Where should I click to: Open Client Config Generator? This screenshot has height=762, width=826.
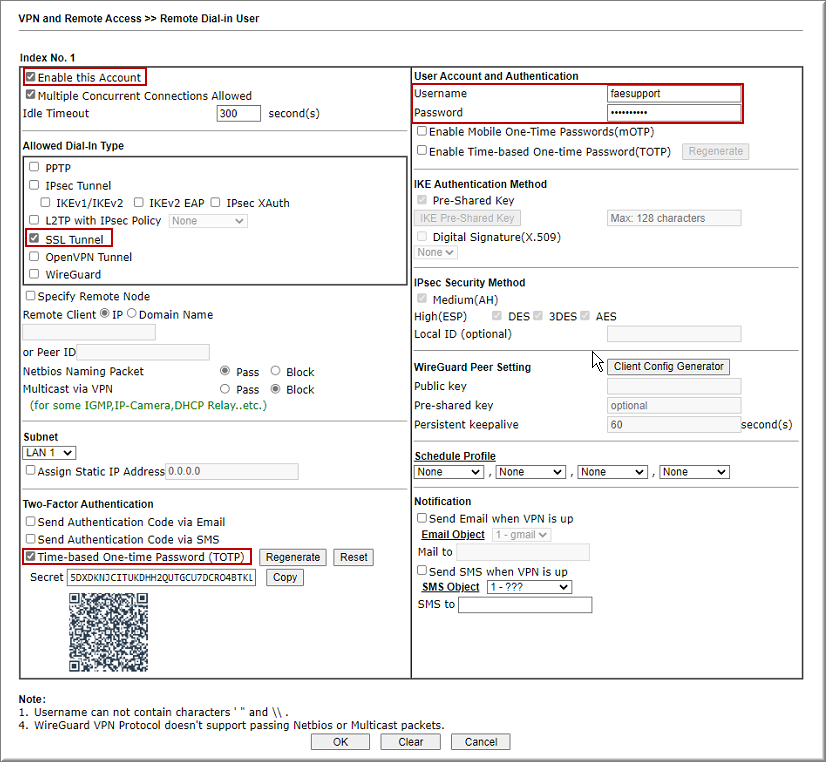[x=668, y=367]
